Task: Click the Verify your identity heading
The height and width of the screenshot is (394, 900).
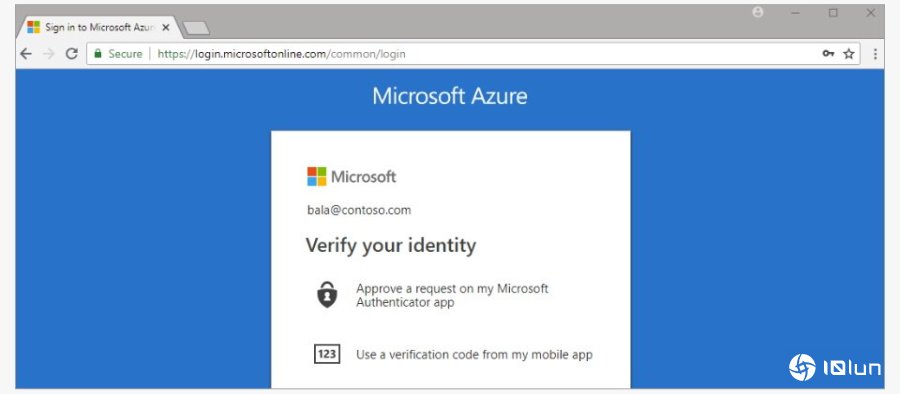Action: [x=391, y=246]
